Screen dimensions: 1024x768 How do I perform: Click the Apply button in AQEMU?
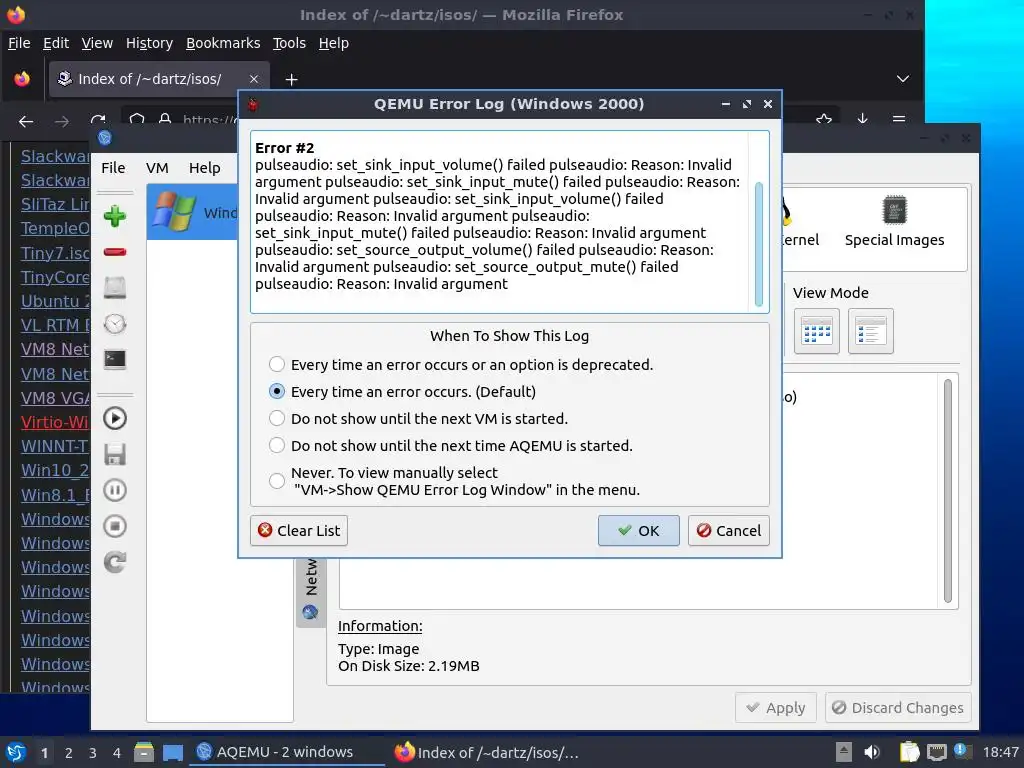776,708
